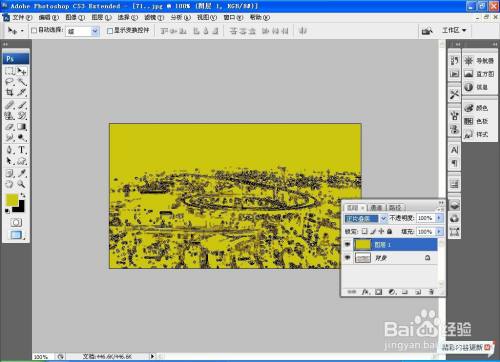Image resolution: width=500 pixels, height=362 pixels.
Task: Open the 文件 menu
Action: pos(22,17)
